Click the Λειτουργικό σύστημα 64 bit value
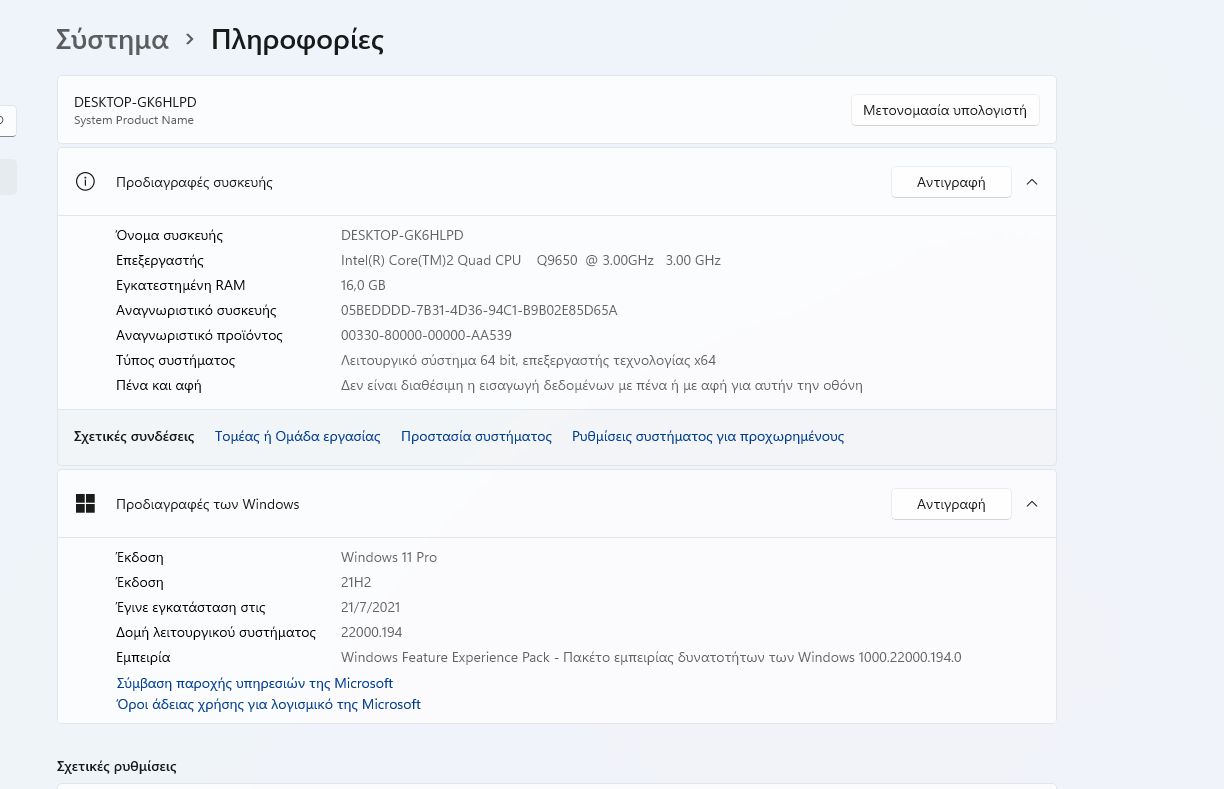 tap(528, 360)
